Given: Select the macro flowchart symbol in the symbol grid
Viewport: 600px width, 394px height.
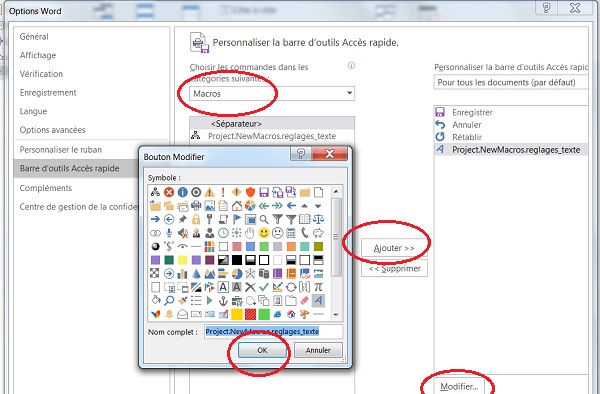Looking at the screenshot, I should click(x=155, y=192).
